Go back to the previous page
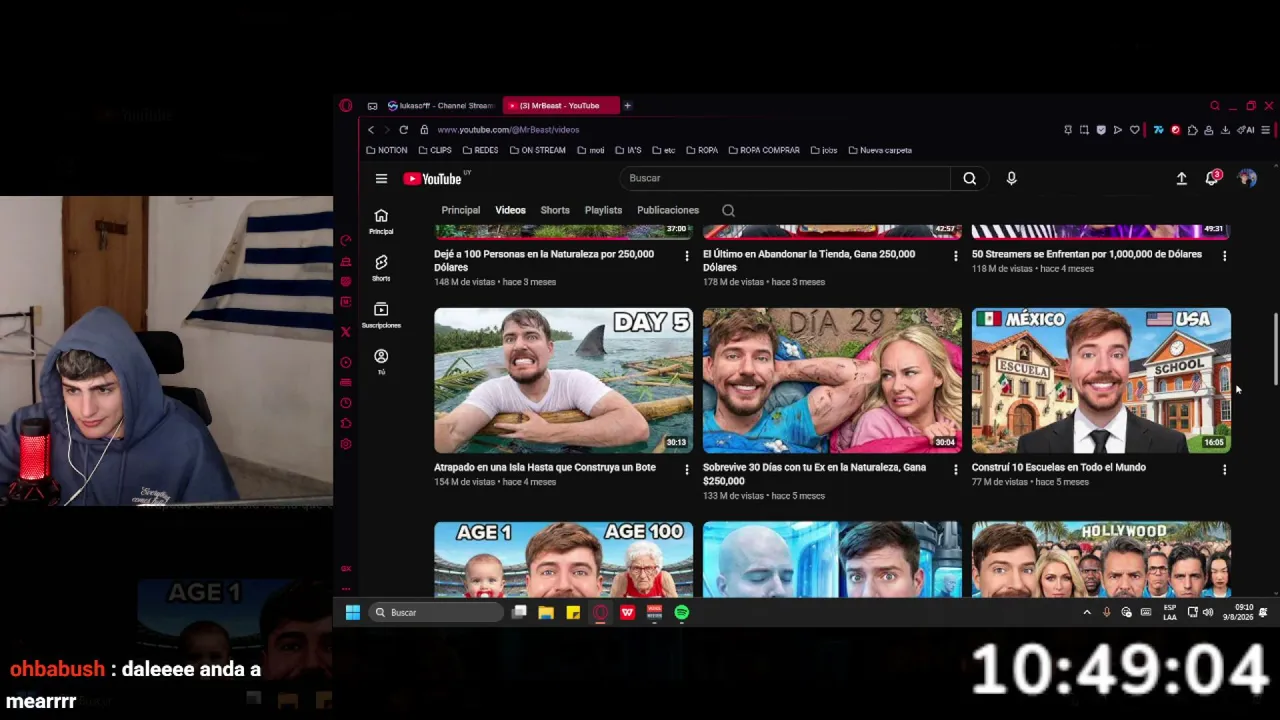Screen dimensions: 1280x720 [x=370, y=129]
